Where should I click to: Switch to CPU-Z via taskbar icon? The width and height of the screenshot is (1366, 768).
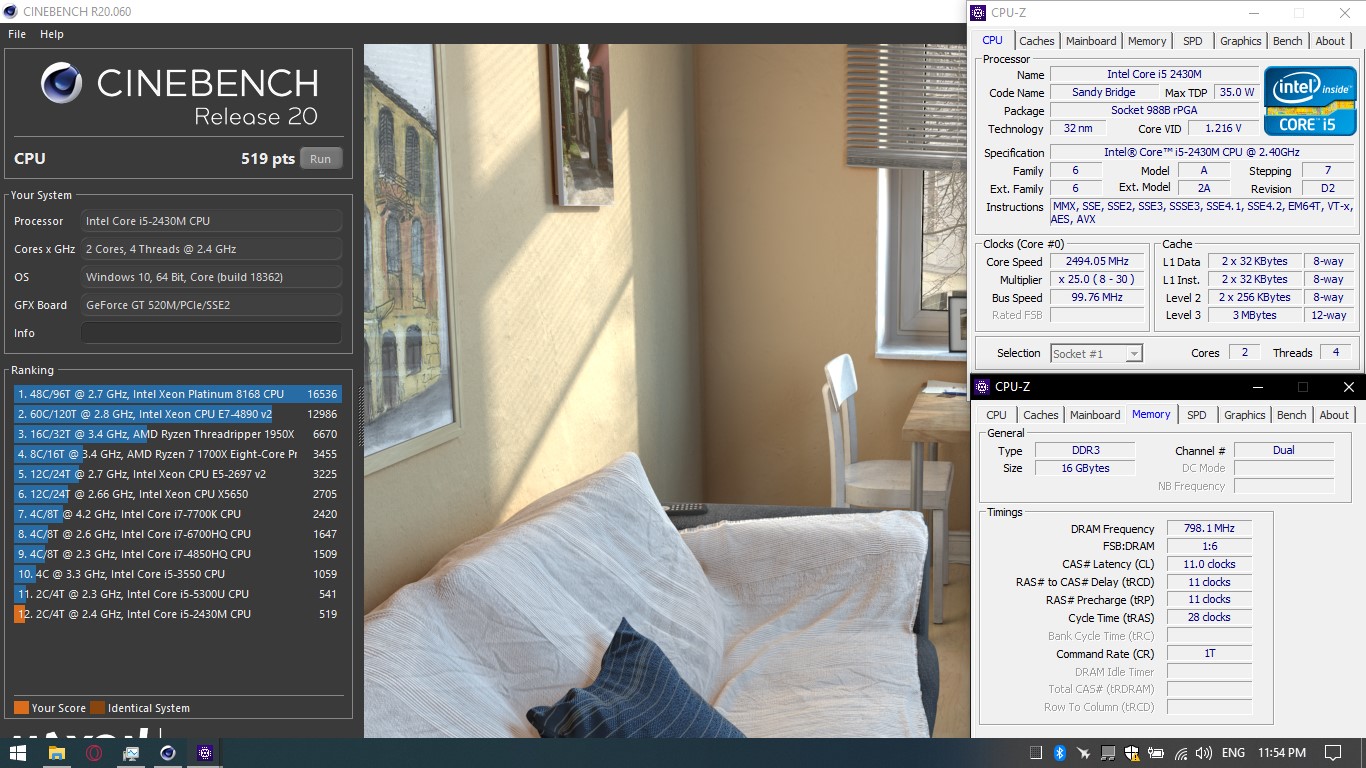(x=205, y=753)
